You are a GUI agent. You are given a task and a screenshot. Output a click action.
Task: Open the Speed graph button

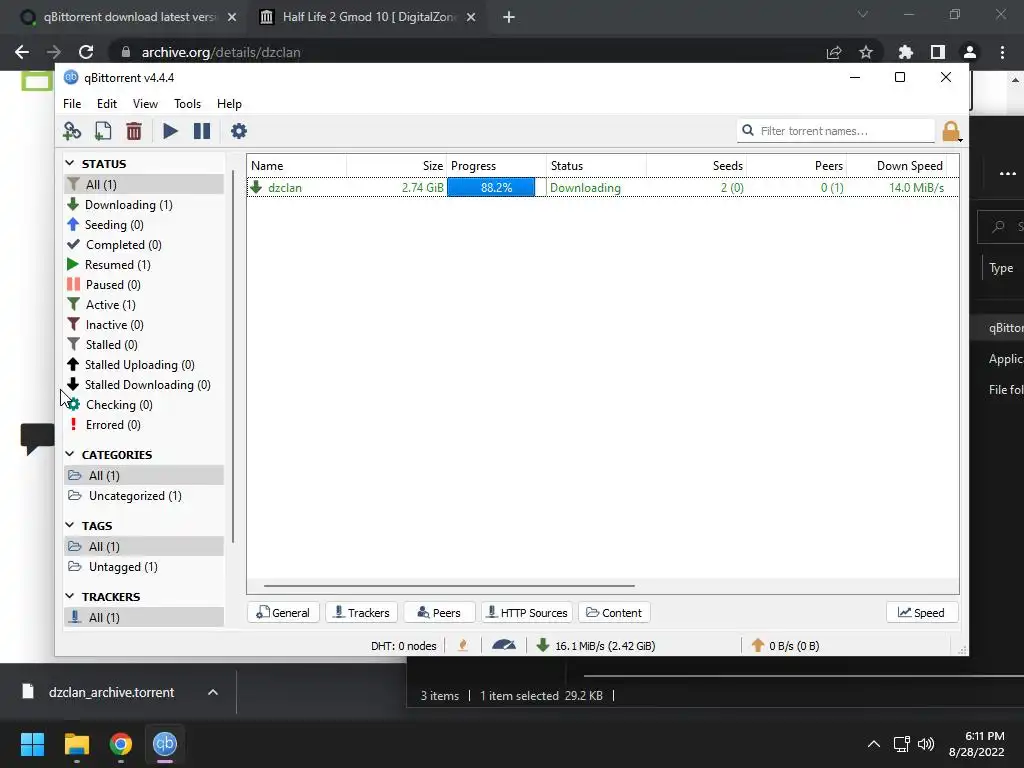(921, 613)
